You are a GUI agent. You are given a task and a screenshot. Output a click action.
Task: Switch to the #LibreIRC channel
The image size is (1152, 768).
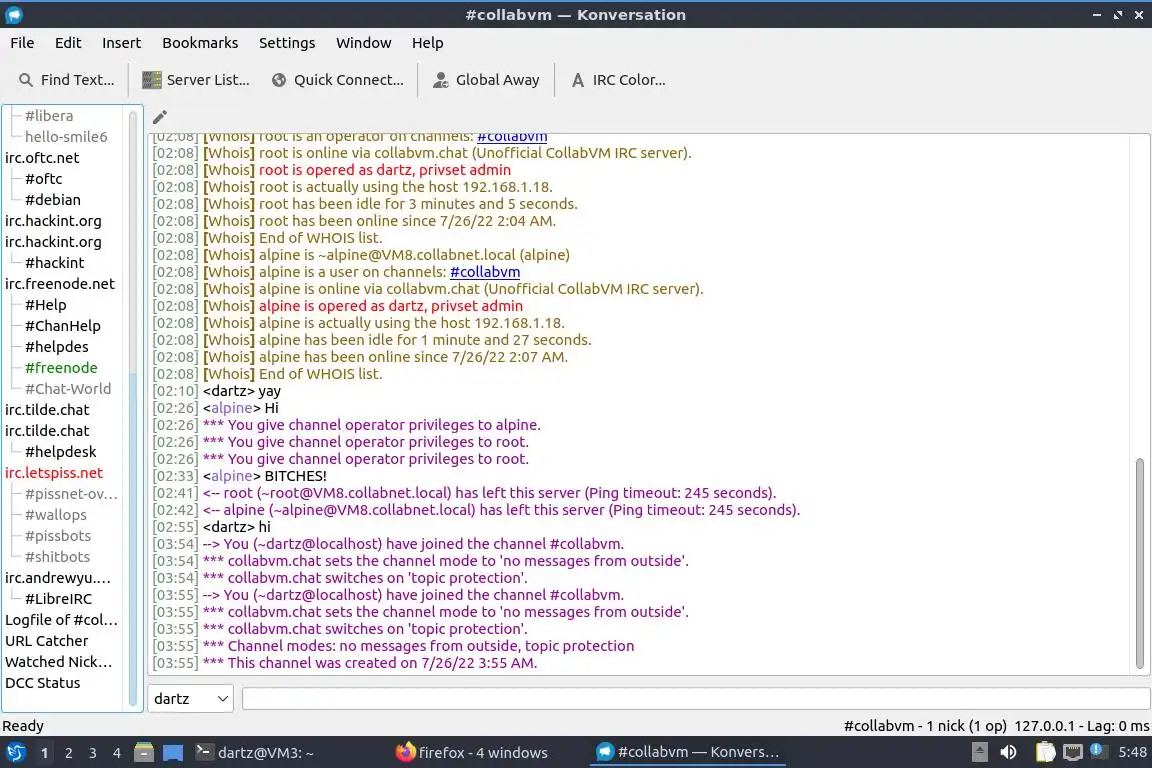[58, 599]
